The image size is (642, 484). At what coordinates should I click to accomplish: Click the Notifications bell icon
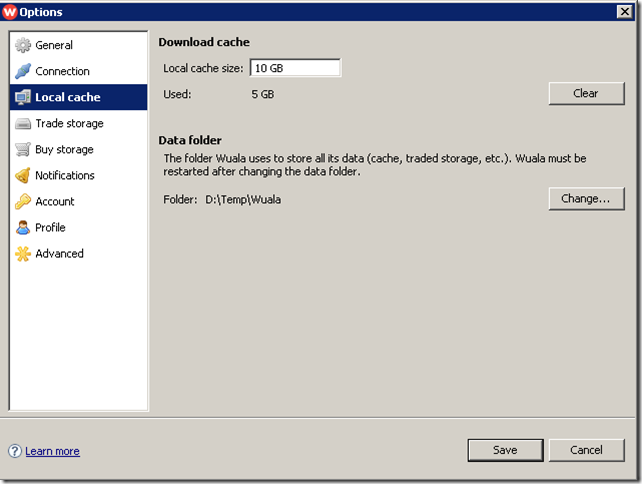coord(23,175)
